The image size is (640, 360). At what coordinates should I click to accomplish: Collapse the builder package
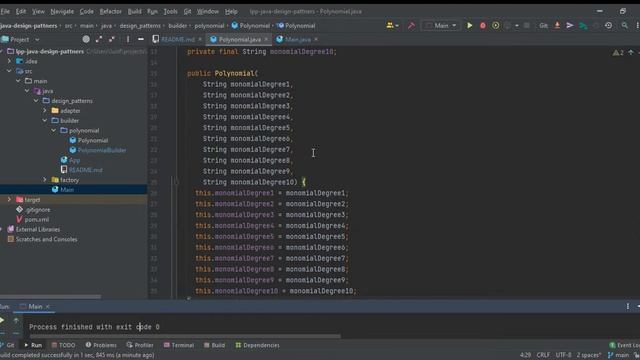(x=45, y=120)
